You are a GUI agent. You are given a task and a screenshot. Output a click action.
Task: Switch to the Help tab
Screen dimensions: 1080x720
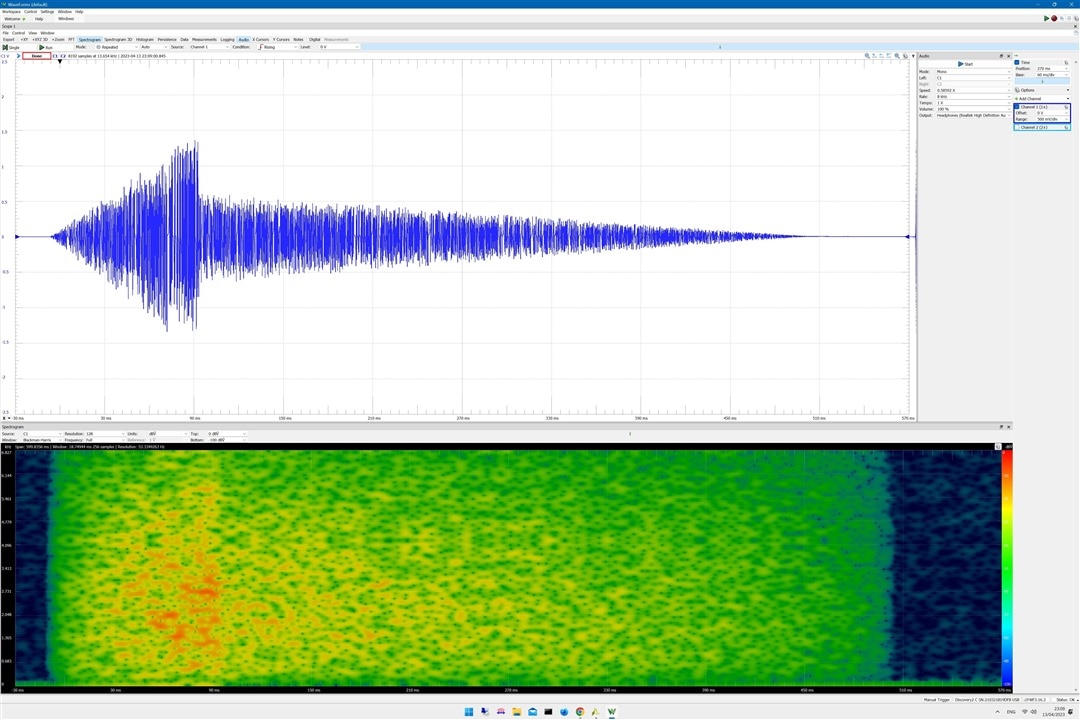(39, 19)
